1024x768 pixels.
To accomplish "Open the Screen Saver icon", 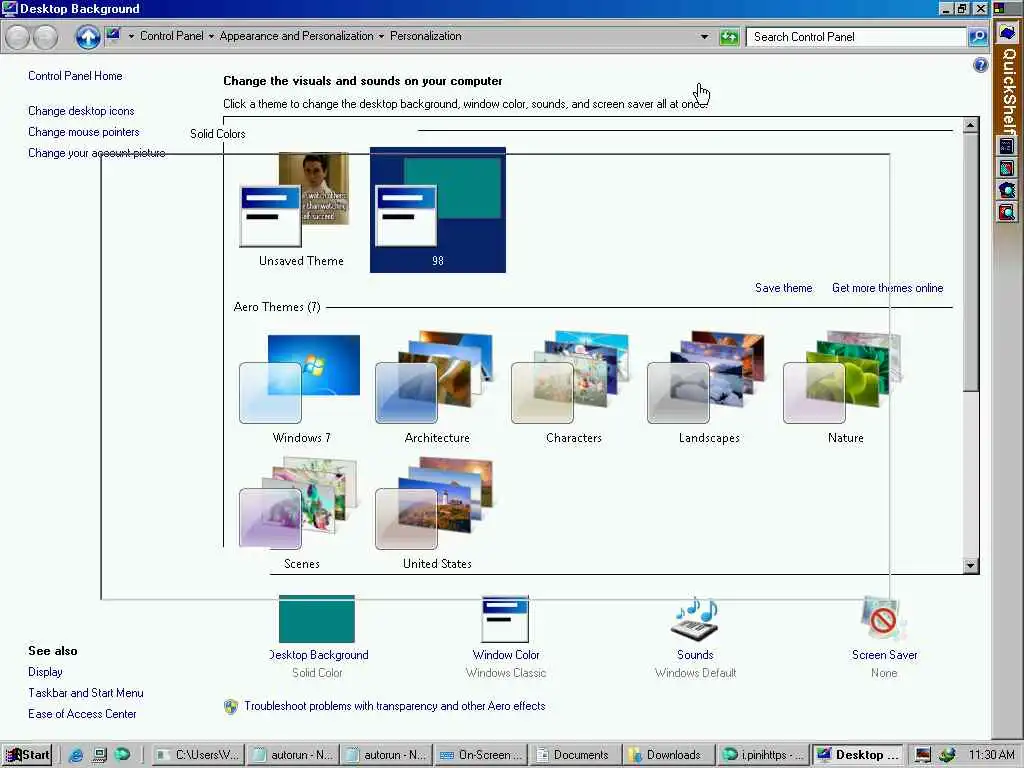I will click(884, 619).
